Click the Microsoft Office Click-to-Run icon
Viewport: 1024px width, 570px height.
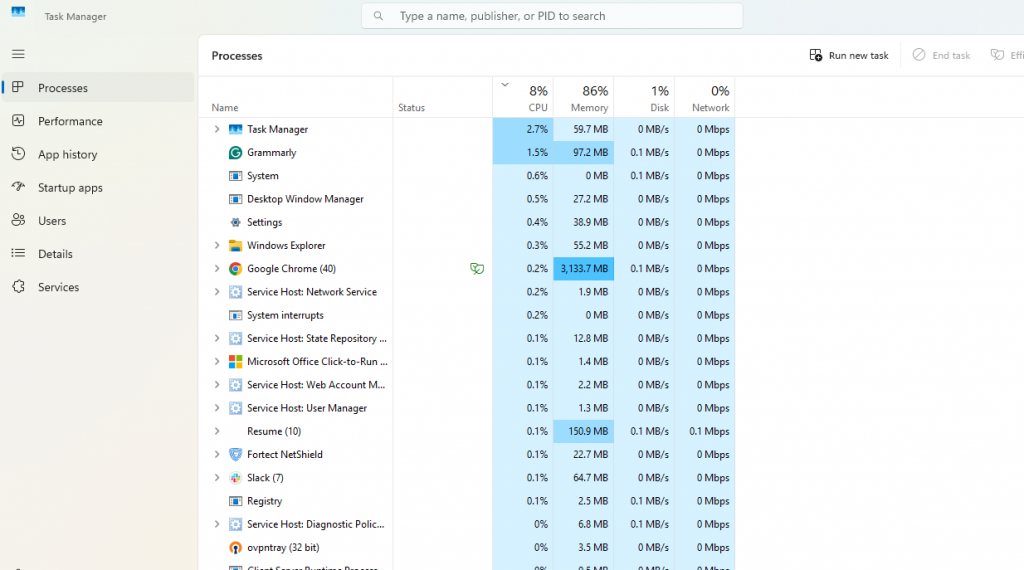(x=235, y=362)
